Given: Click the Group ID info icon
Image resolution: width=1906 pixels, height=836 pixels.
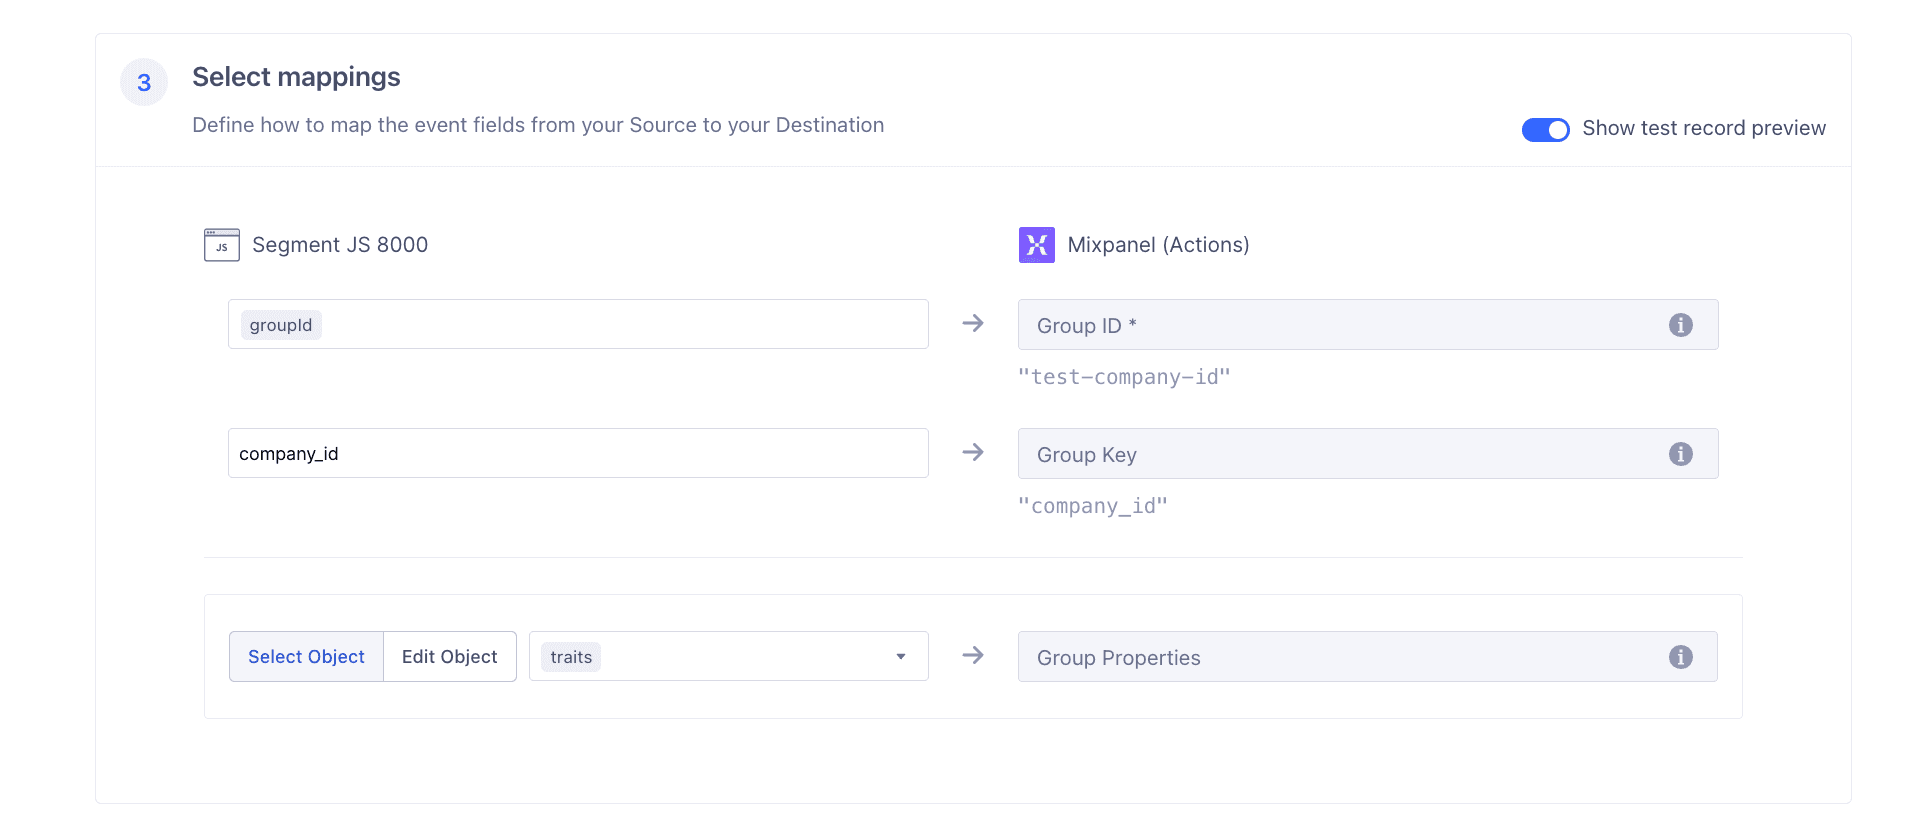Looking at the screenshot, I should (x=1680, y=325).
